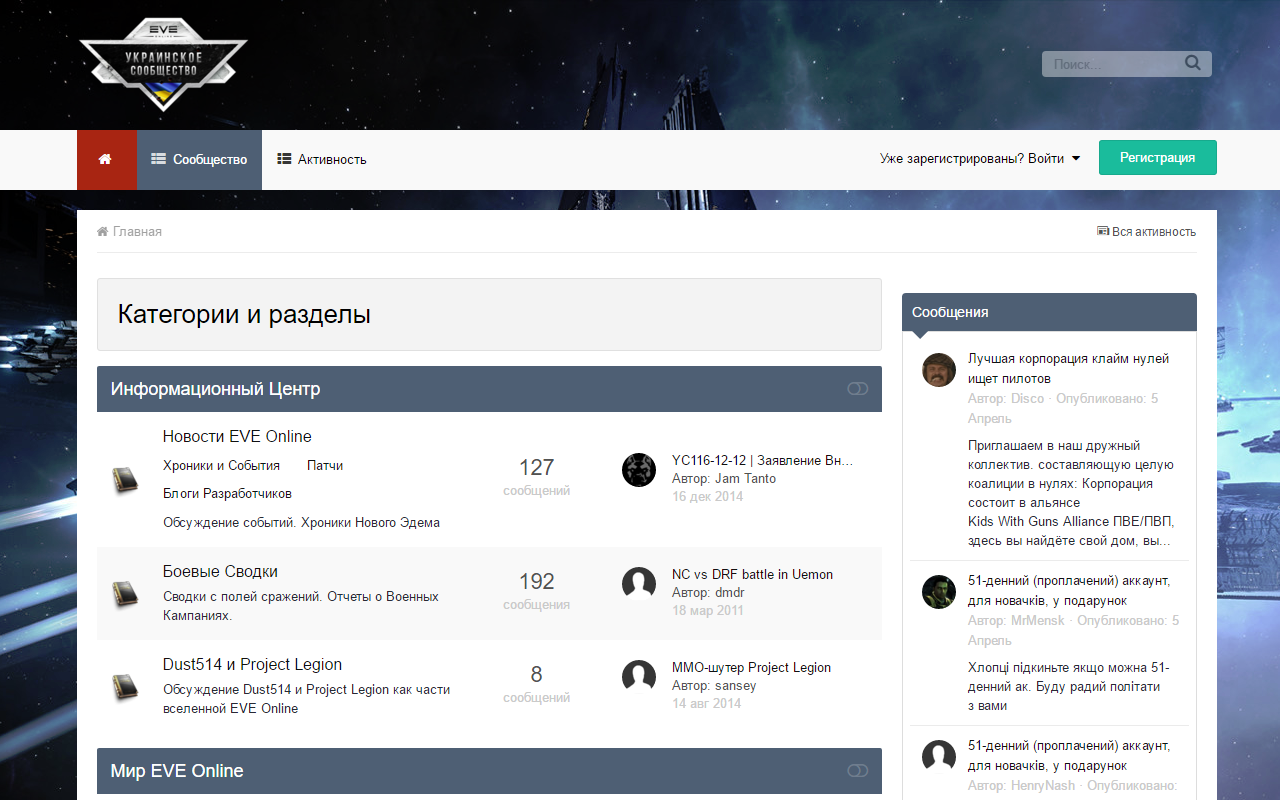Viewport: 1280px width, 800px height.
Task: Click the Категории и разделы heading
Action: 244,314
